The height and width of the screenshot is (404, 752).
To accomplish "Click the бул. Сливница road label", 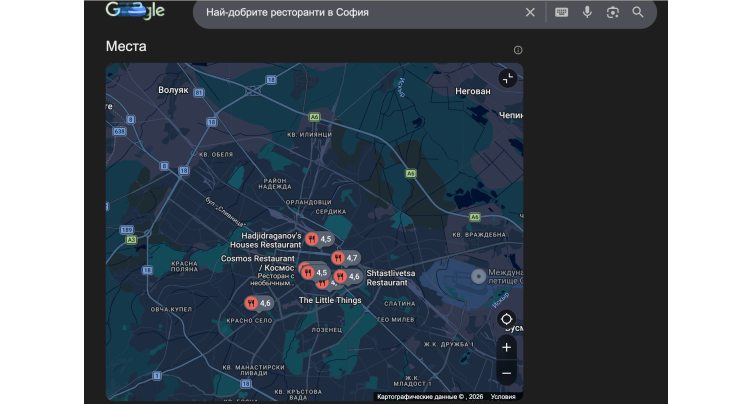I will pyautogui.click(x=225, y=212).
